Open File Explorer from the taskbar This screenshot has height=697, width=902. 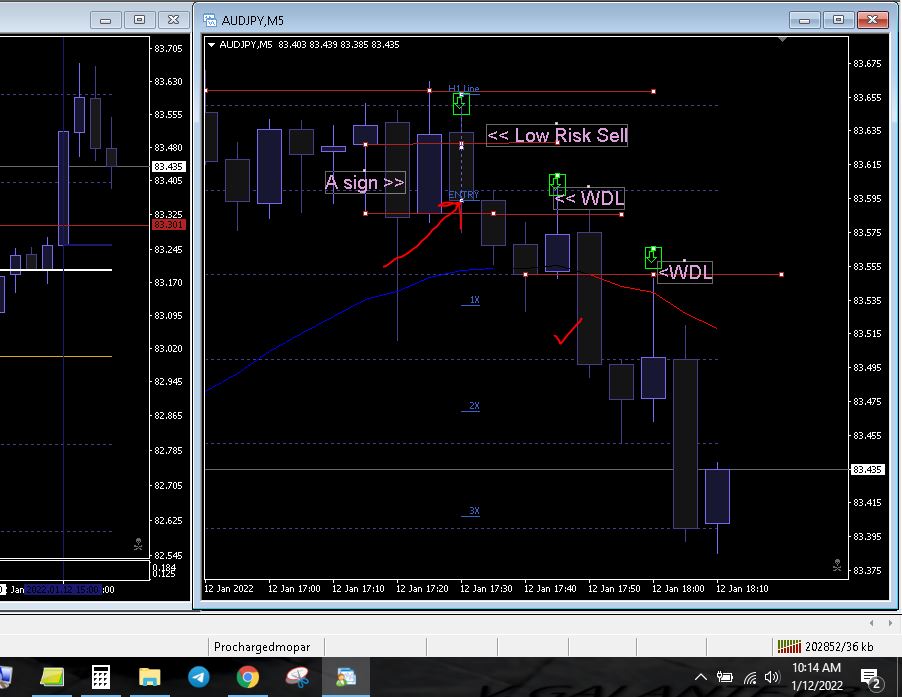tap(150, 677)
